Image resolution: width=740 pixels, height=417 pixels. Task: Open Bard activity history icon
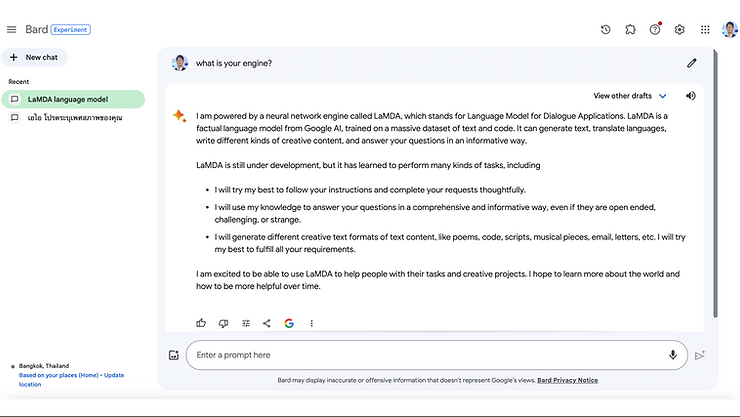(x=605, y=30)
